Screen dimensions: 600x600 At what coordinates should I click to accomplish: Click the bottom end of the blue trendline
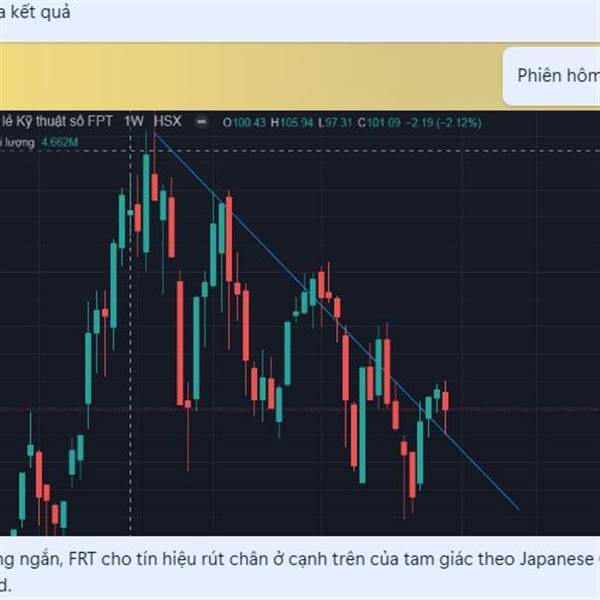518,510
